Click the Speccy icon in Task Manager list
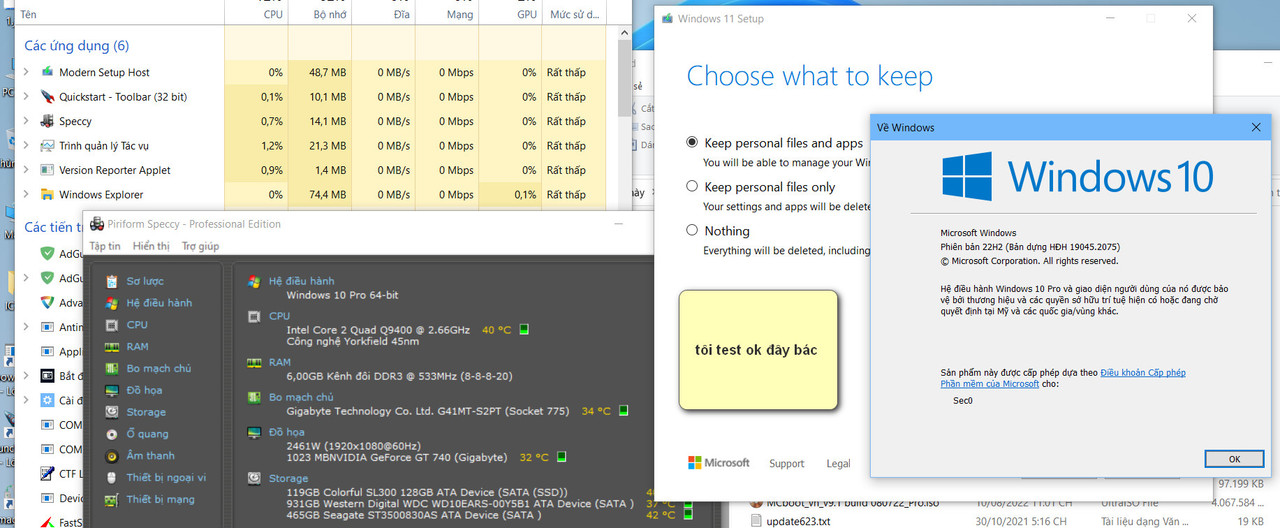This screenshot has width=1280, height=528. click(47, 121)
